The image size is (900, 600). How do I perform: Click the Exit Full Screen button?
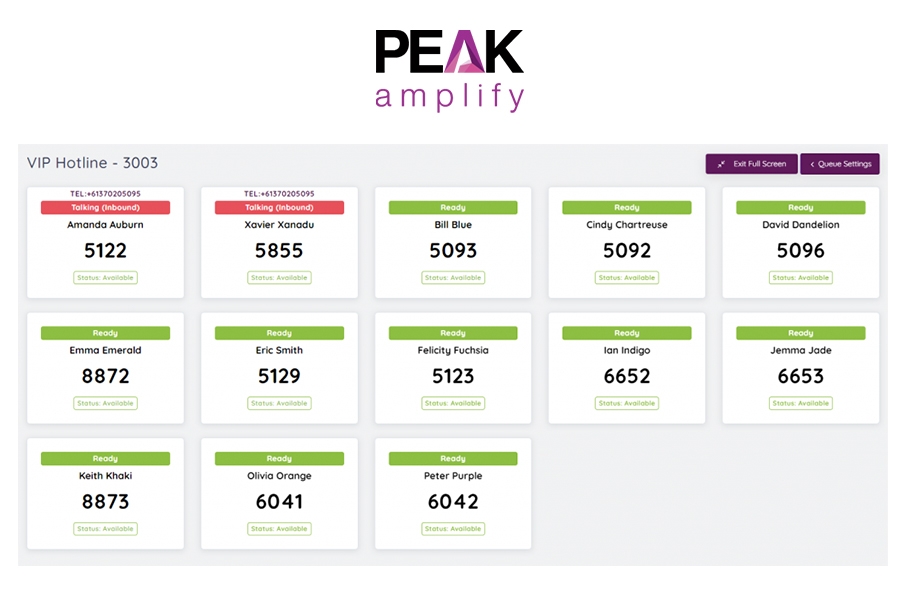point(751,164)
